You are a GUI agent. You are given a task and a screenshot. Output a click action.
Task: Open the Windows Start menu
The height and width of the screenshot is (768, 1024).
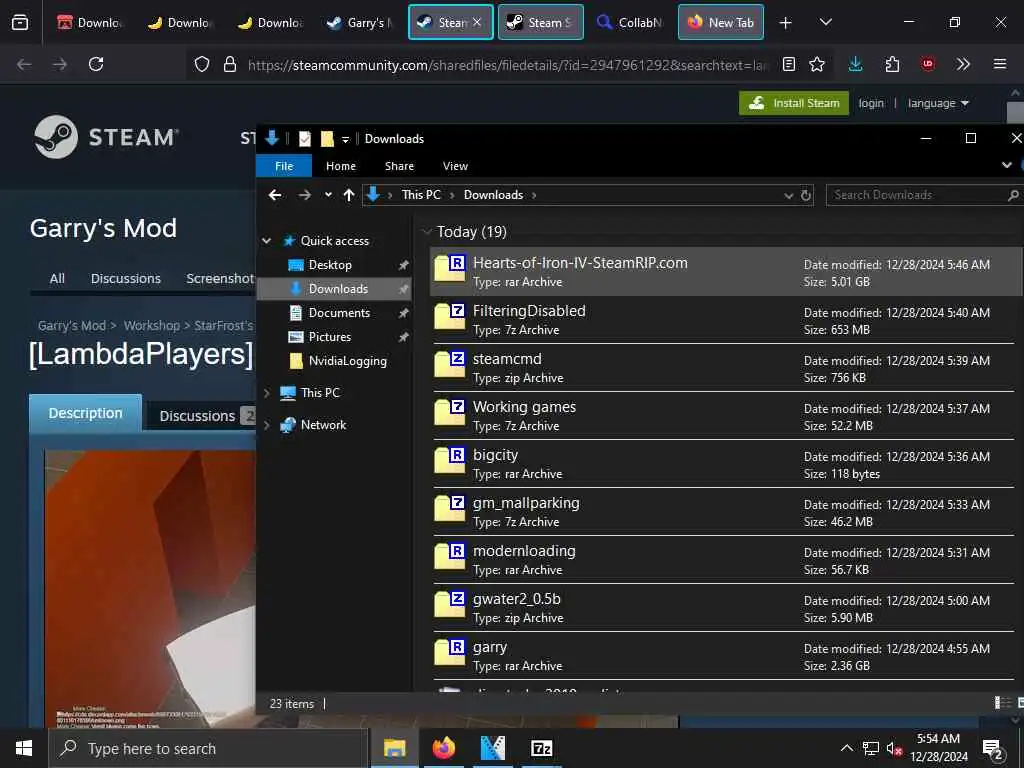(24, 748)
